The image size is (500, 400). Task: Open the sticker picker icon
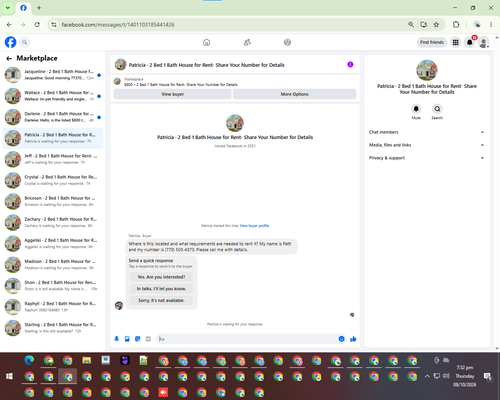tap(138, 339)
